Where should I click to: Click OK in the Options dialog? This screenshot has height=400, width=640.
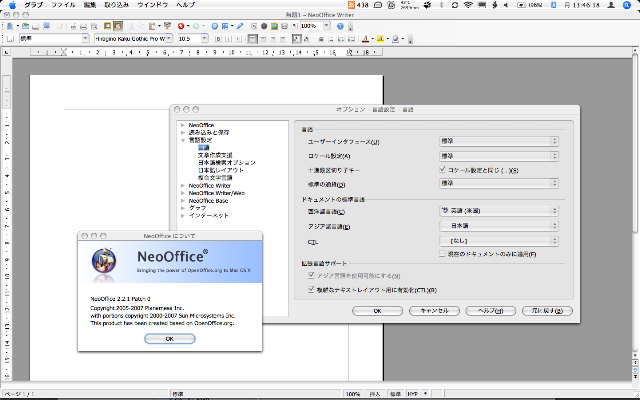coord(378,311)
